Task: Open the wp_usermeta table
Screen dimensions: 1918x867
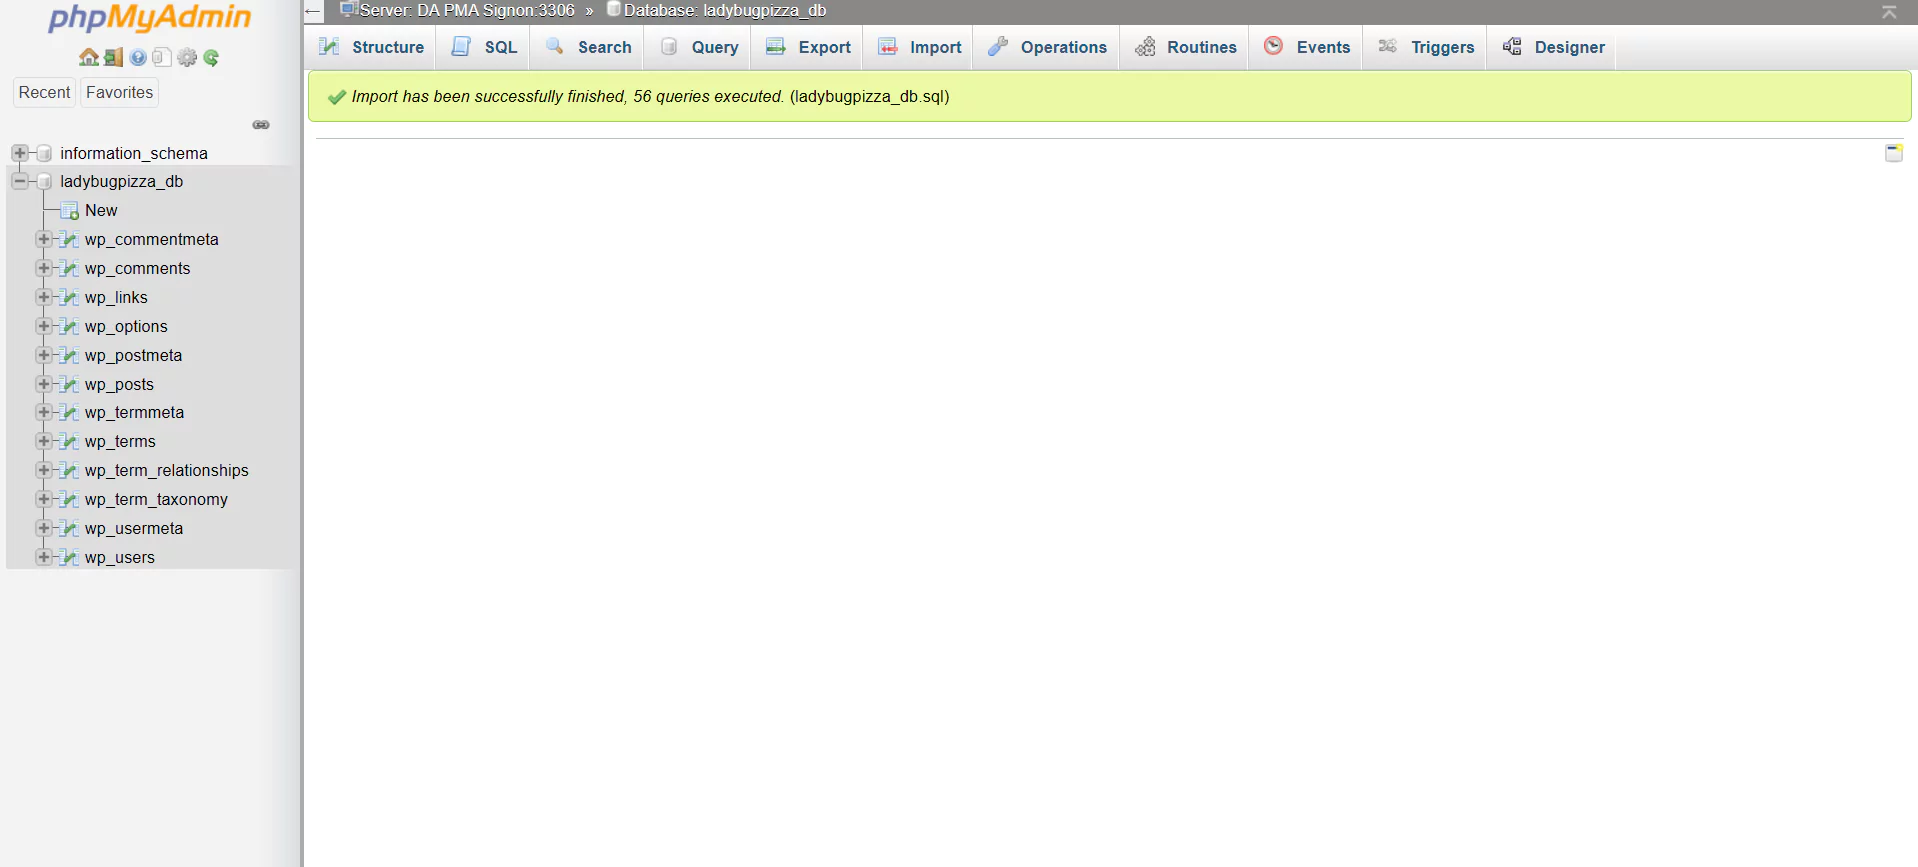Action: coord(134,528)
